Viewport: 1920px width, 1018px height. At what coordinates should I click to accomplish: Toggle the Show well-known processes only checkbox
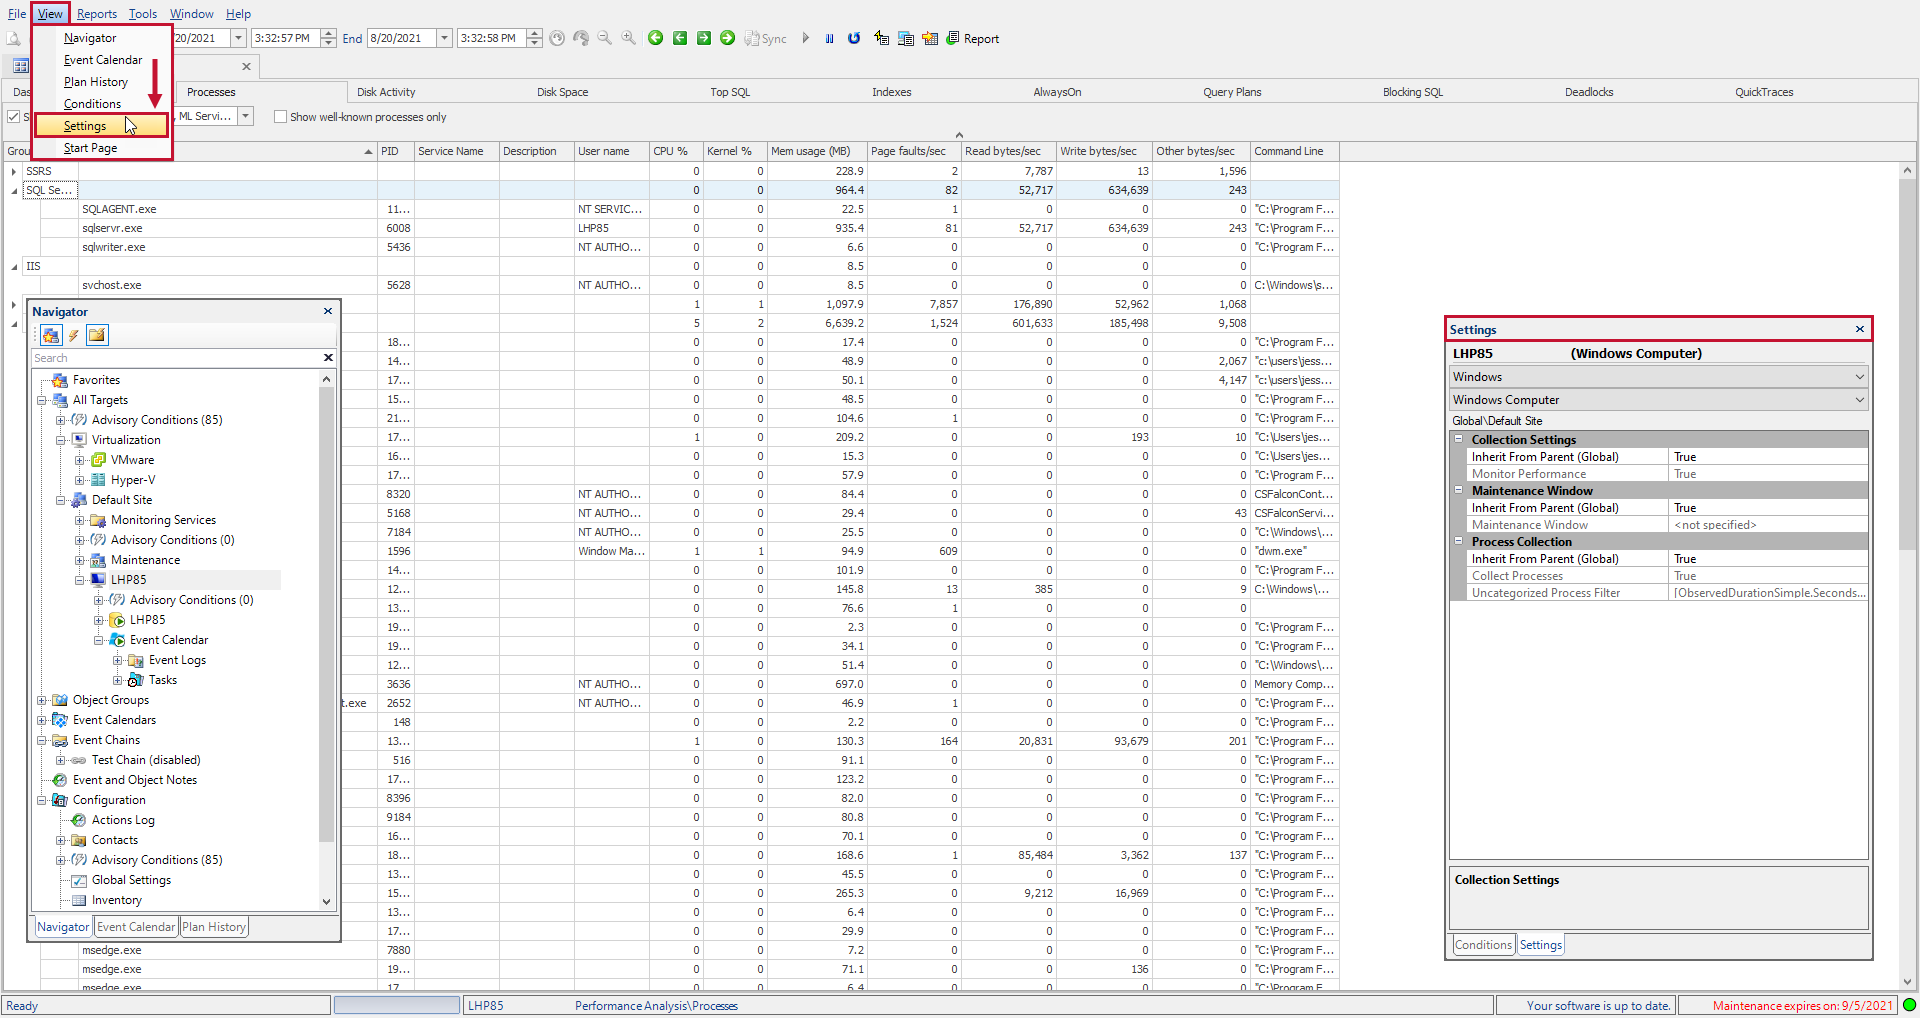pyautogui.click(x=281, y=117)
